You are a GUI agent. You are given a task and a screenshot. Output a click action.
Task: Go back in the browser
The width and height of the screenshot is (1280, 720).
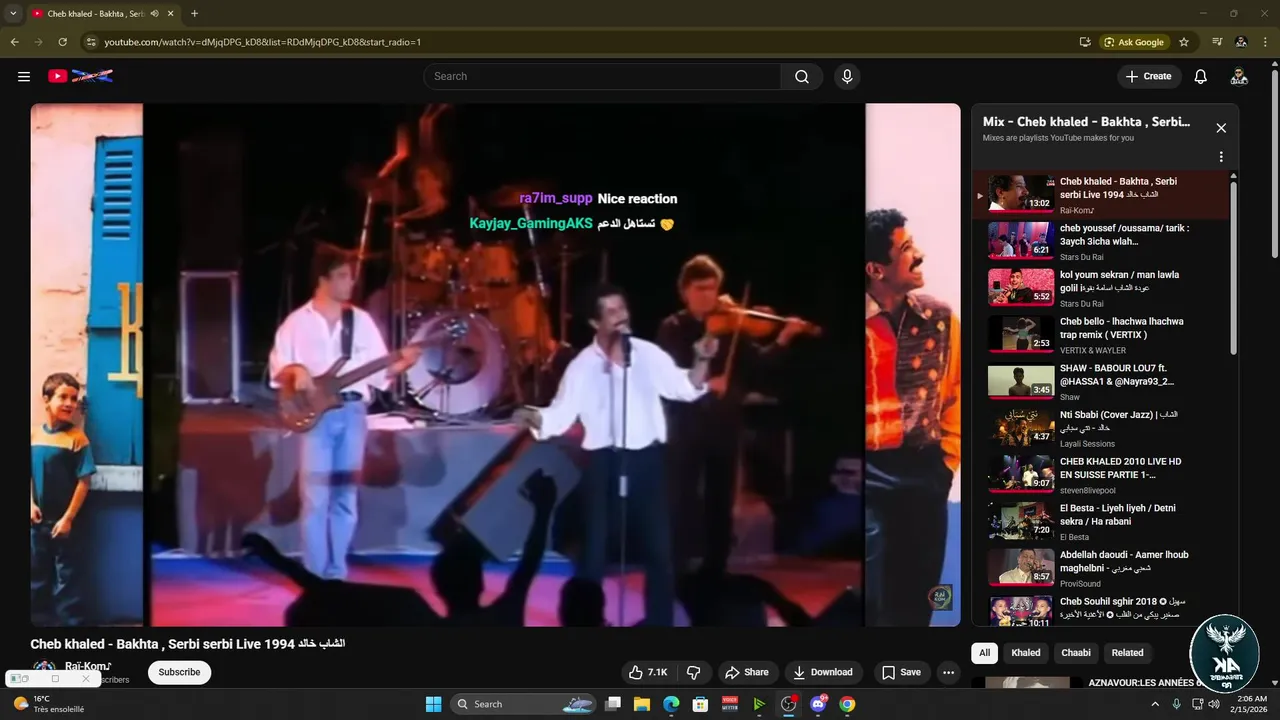14,42
